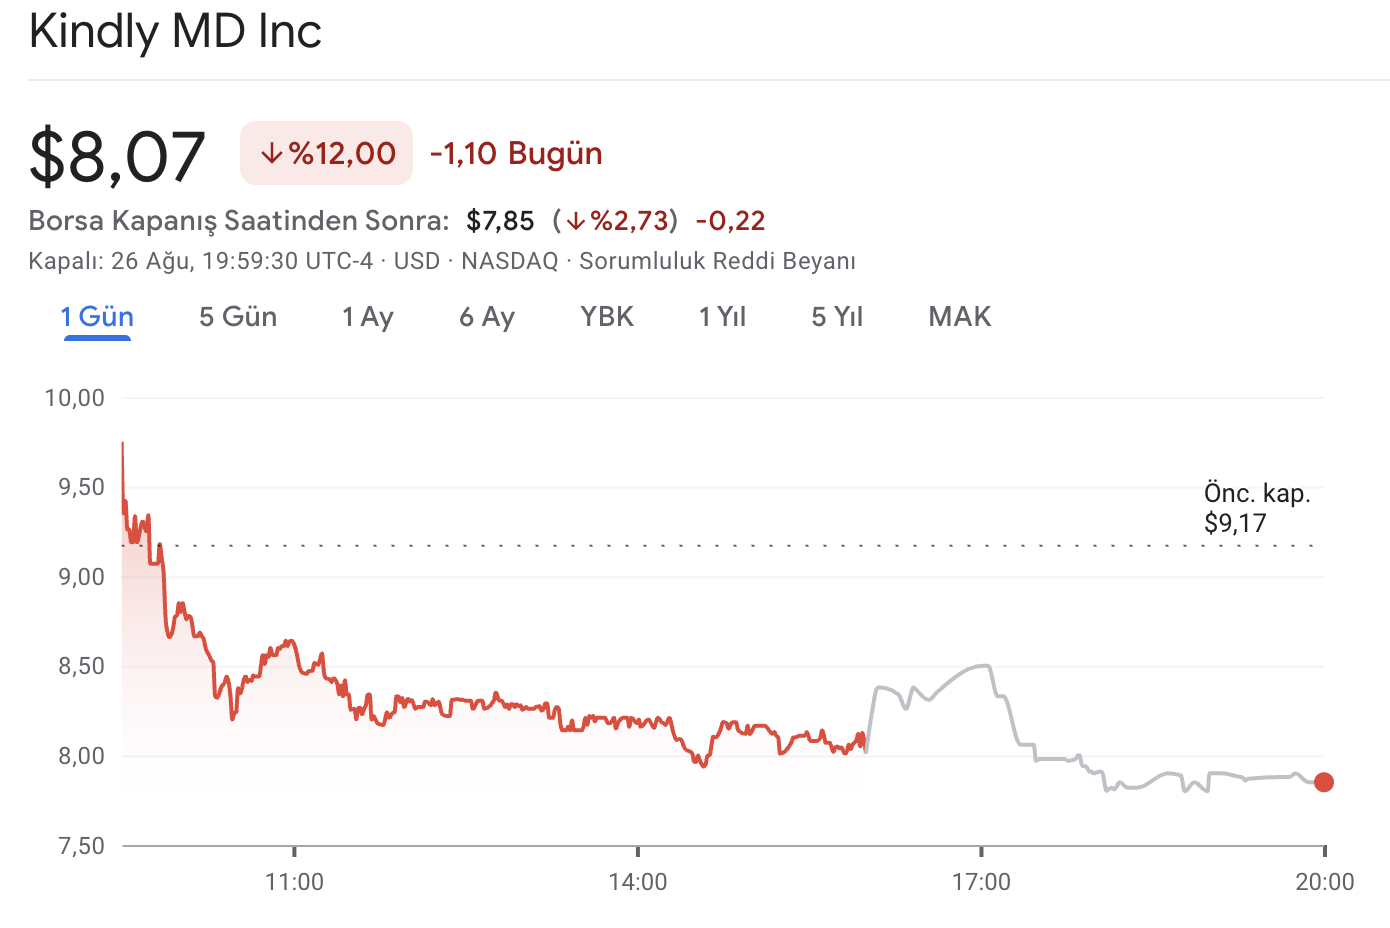
Task: Click the 11:00 time axis marker
Action: click(294, 881)
